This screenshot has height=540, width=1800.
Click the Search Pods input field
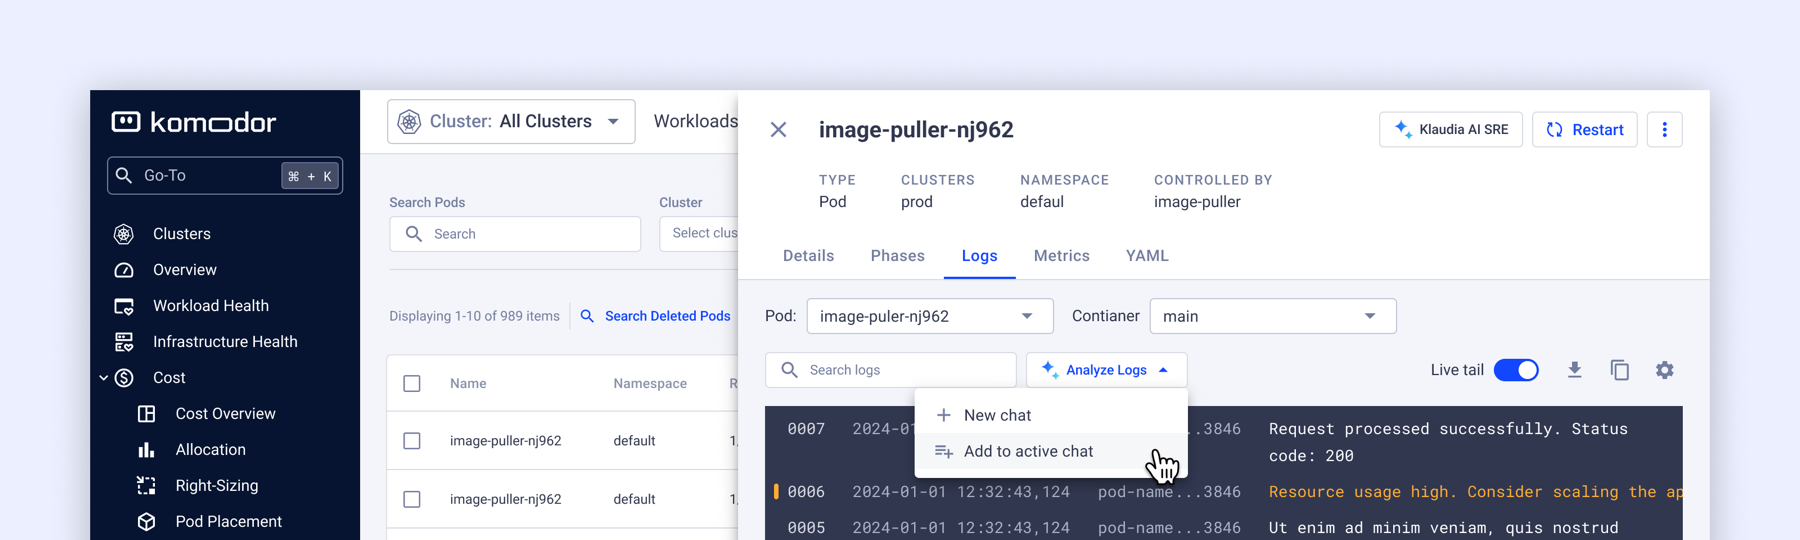(515, 234)
